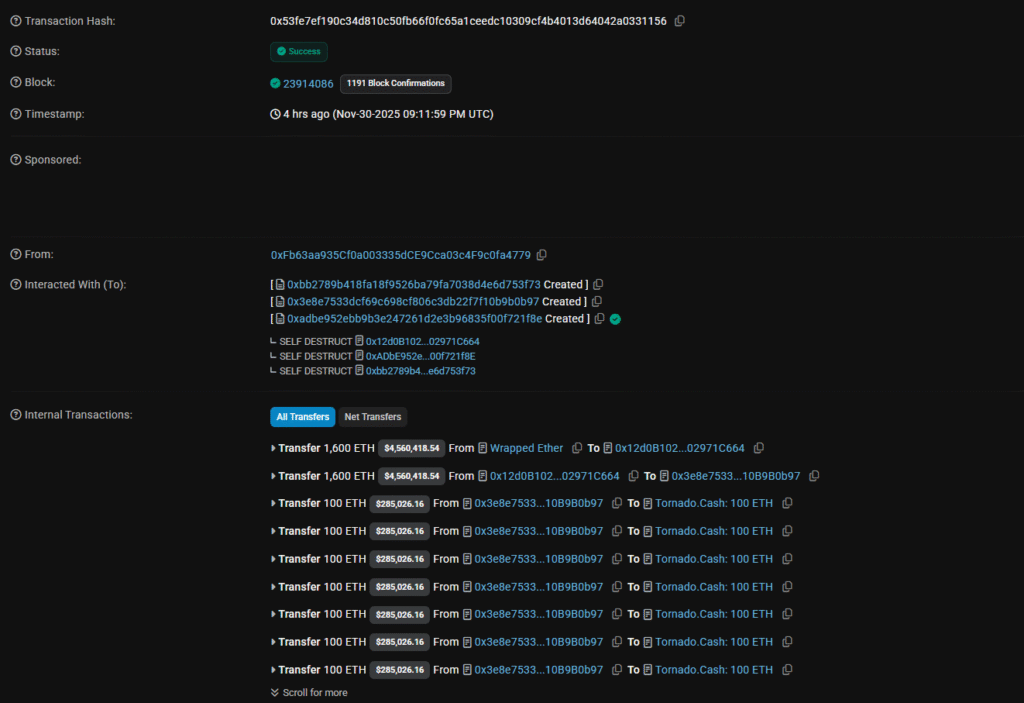This screenshot has width=1024, height=703.
Task: Copy the first Tornado.Cash 100 ETH address
Action: [787, 503]
